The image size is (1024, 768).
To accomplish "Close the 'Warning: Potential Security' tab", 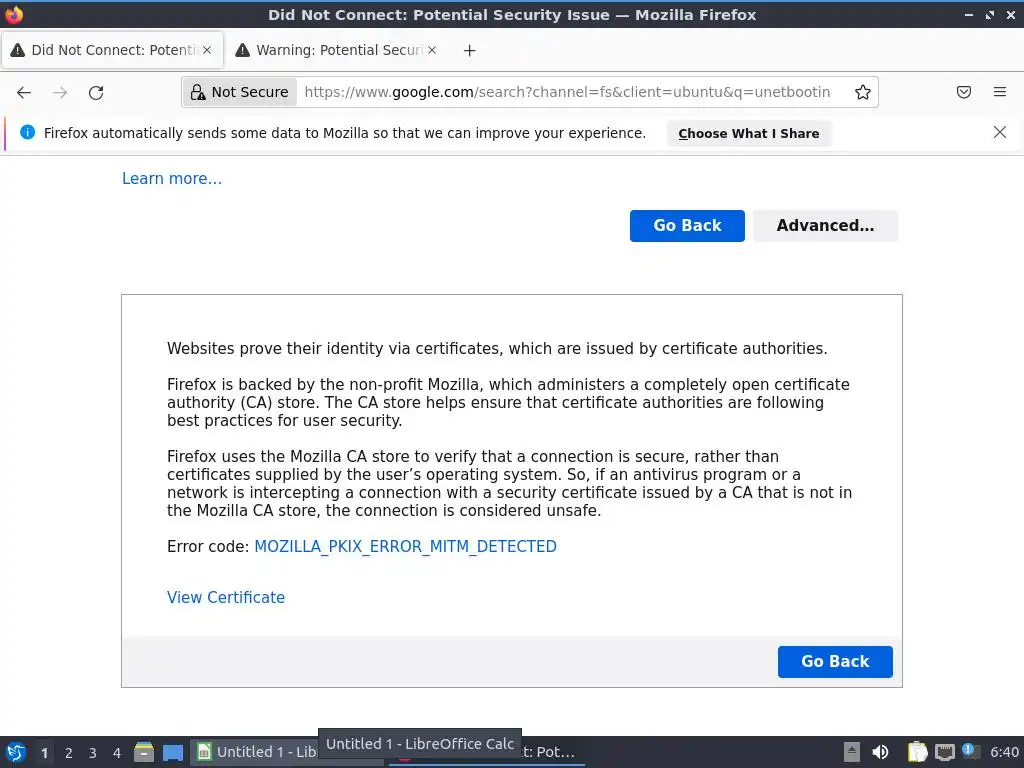I will (x=432, y=50).
